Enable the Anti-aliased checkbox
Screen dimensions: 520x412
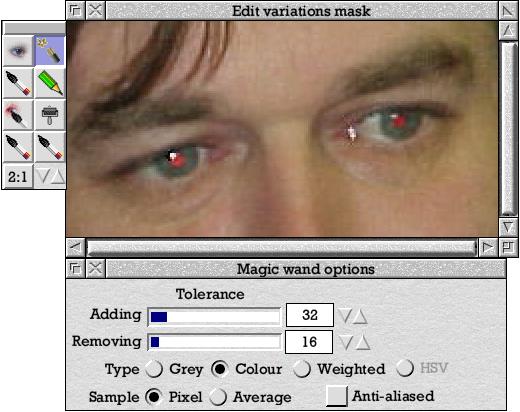tap(337, 396)
